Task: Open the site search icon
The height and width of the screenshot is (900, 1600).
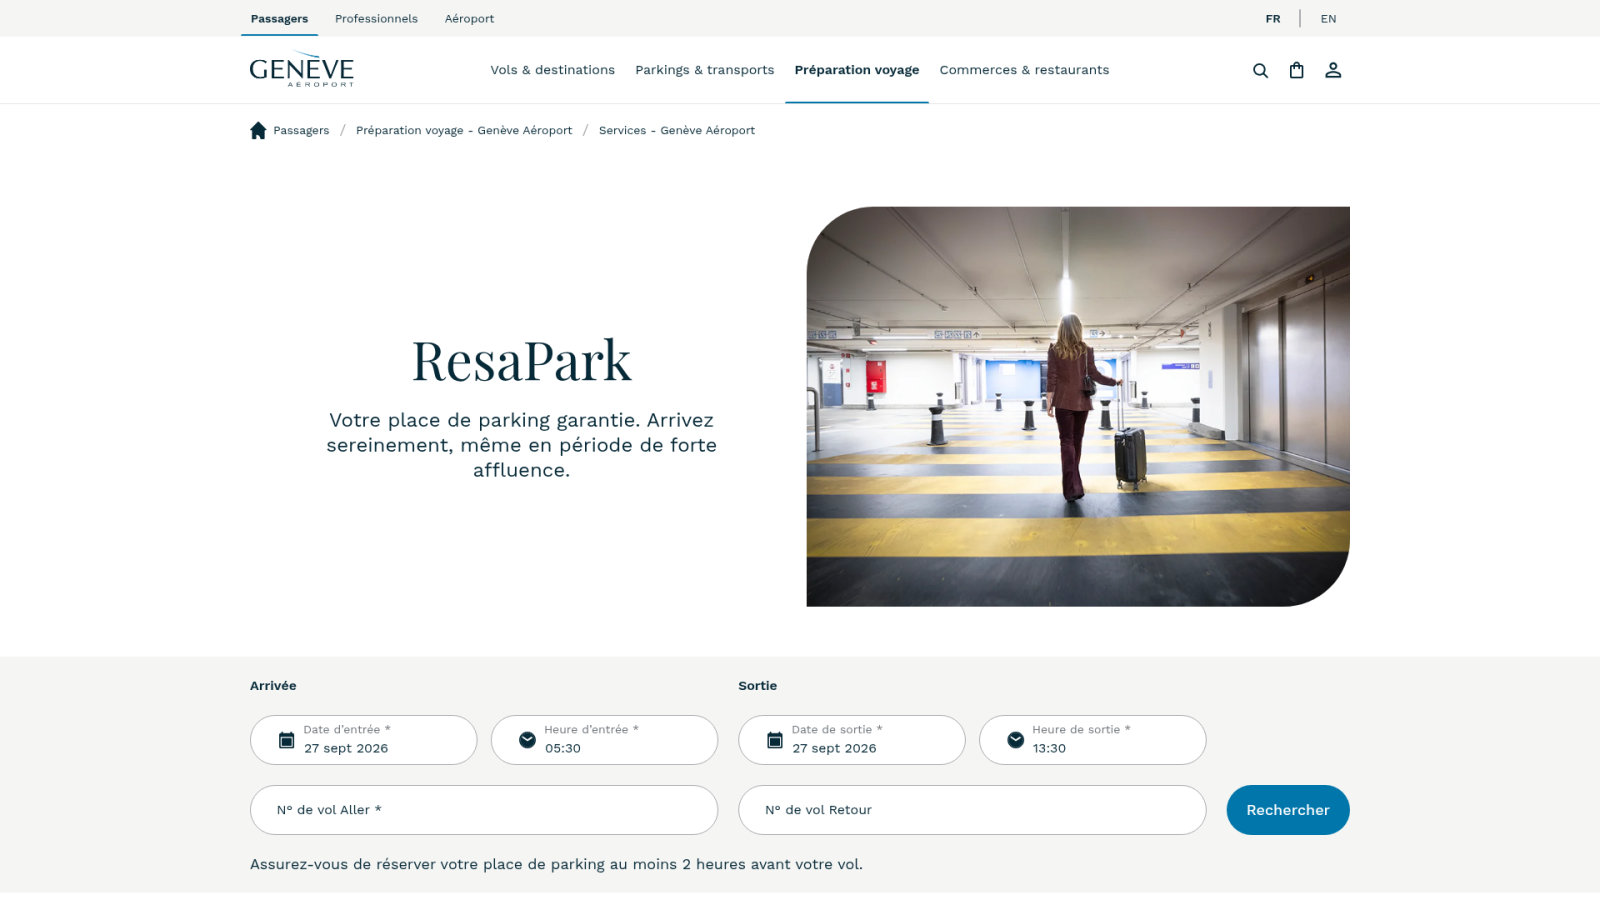Action: [1260, 70]
